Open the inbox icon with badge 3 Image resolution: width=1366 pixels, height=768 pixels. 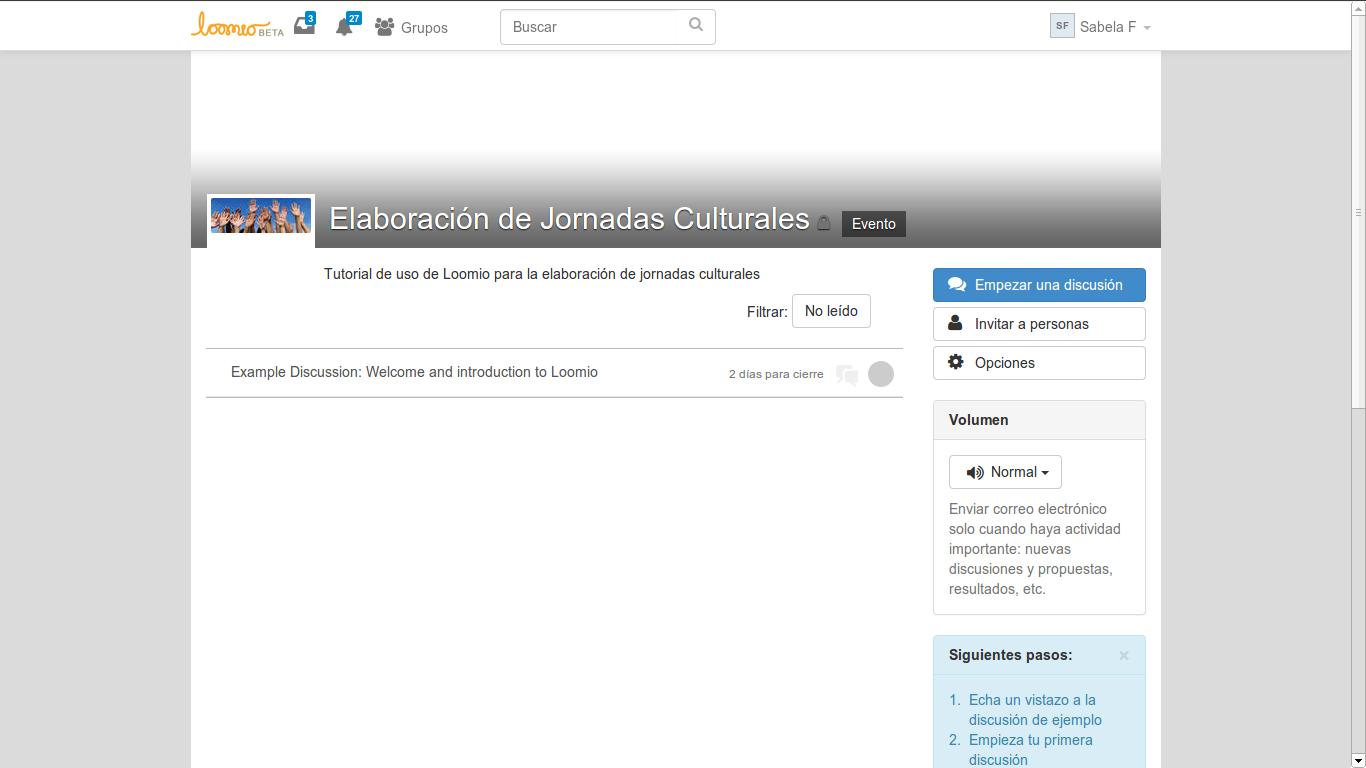304,27
